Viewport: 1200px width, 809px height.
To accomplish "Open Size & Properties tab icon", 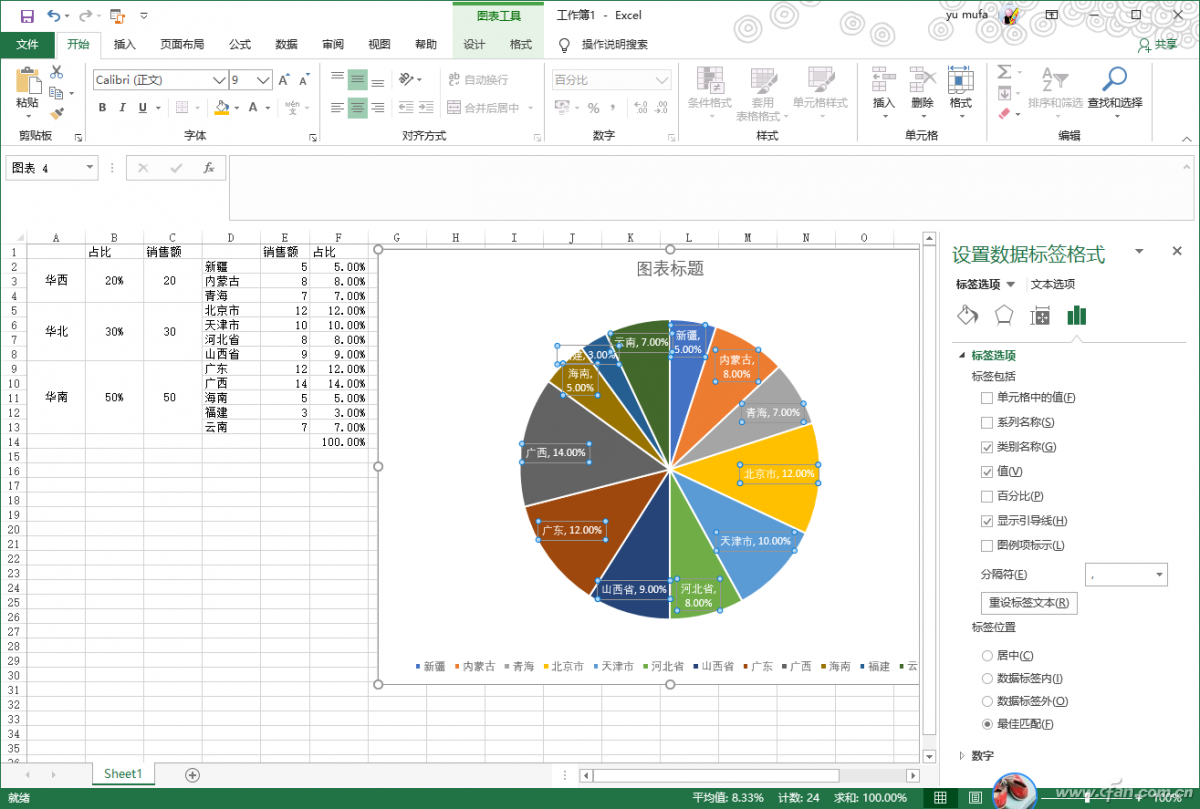I will click(x=1040, y=316).
